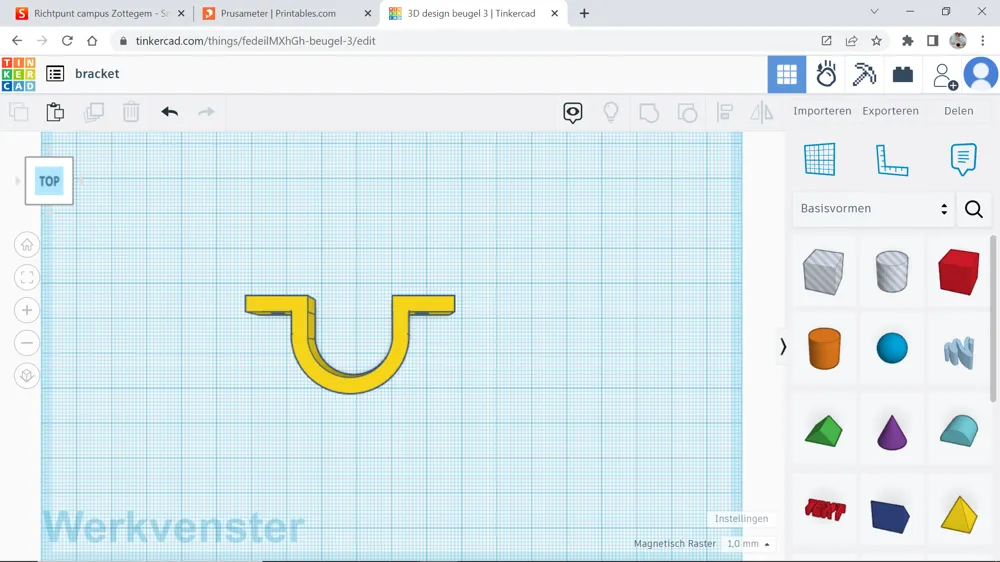Toggle the 3D design grid view button
The width and height of the screenshot is (1000, 562).
(x=786, y=74)
